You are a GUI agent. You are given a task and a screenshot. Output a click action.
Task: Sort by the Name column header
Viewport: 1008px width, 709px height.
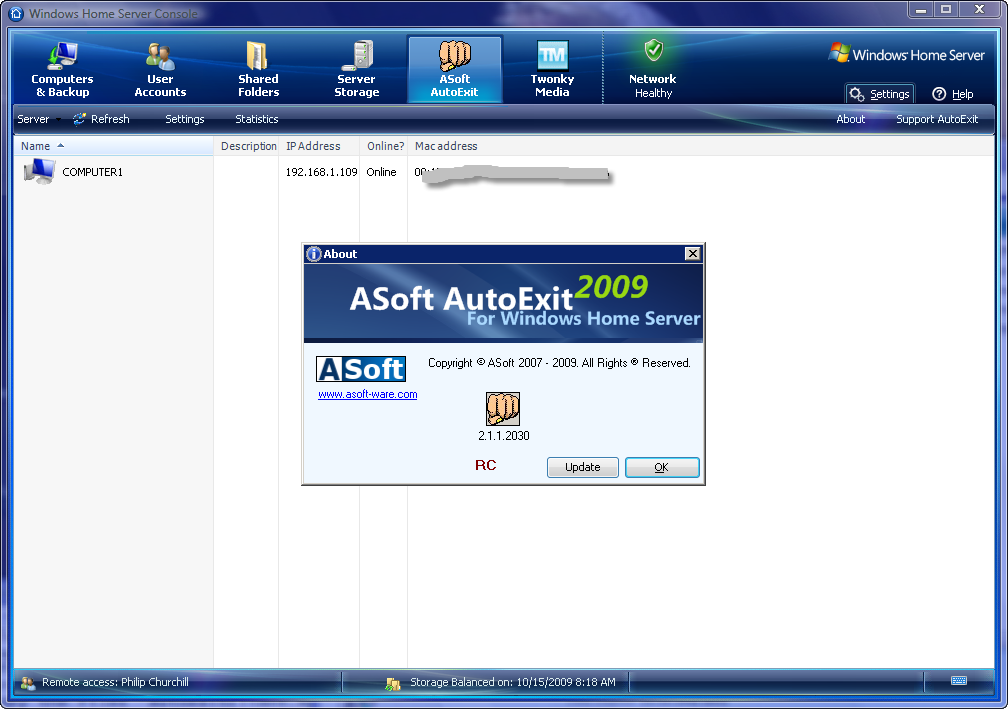[x=114, y=146]
